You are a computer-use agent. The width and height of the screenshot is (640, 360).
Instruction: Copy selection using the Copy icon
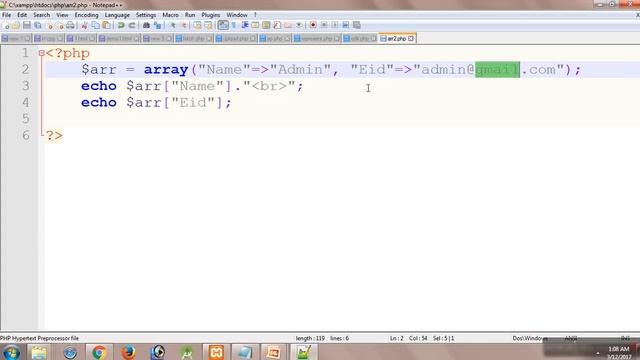96,25
